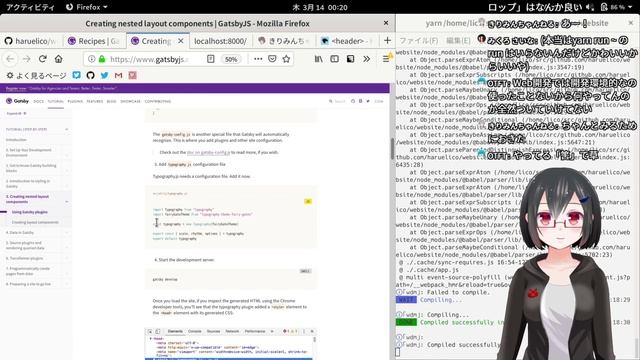Click the green padlock security icon
Viewport: 640px width, 360px height.
click(102, 59)
